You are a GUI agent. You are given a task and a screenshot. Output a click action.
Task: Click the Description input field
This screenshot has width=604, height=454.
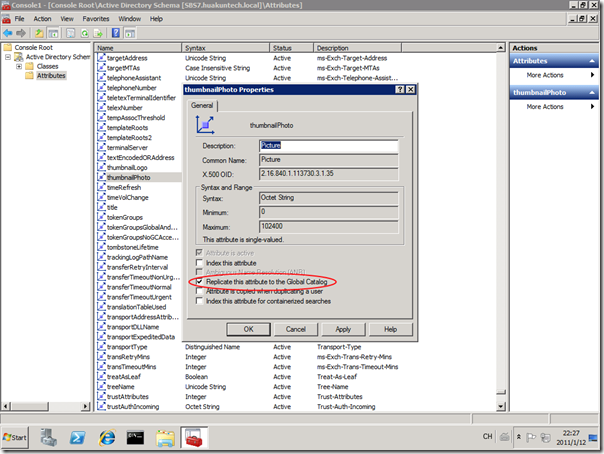tap(329, 146)
